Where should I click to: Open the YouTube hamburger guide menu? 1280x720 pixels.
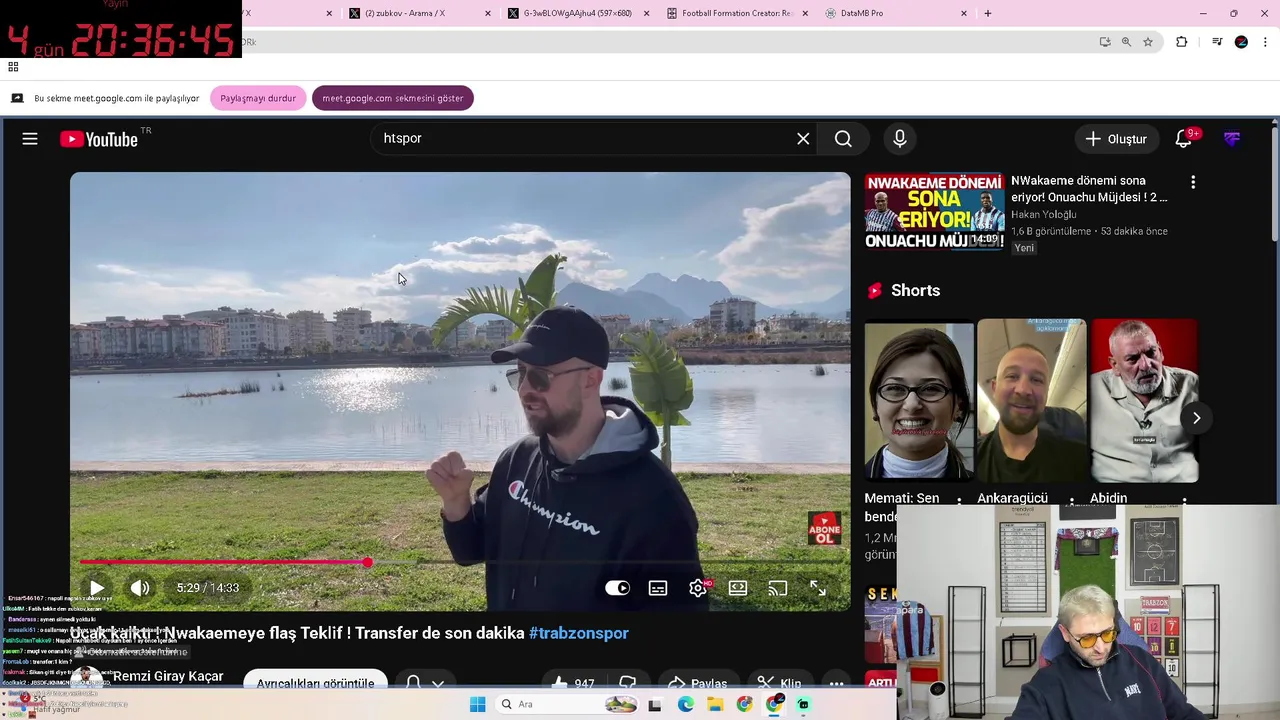(x=30, y=139)
